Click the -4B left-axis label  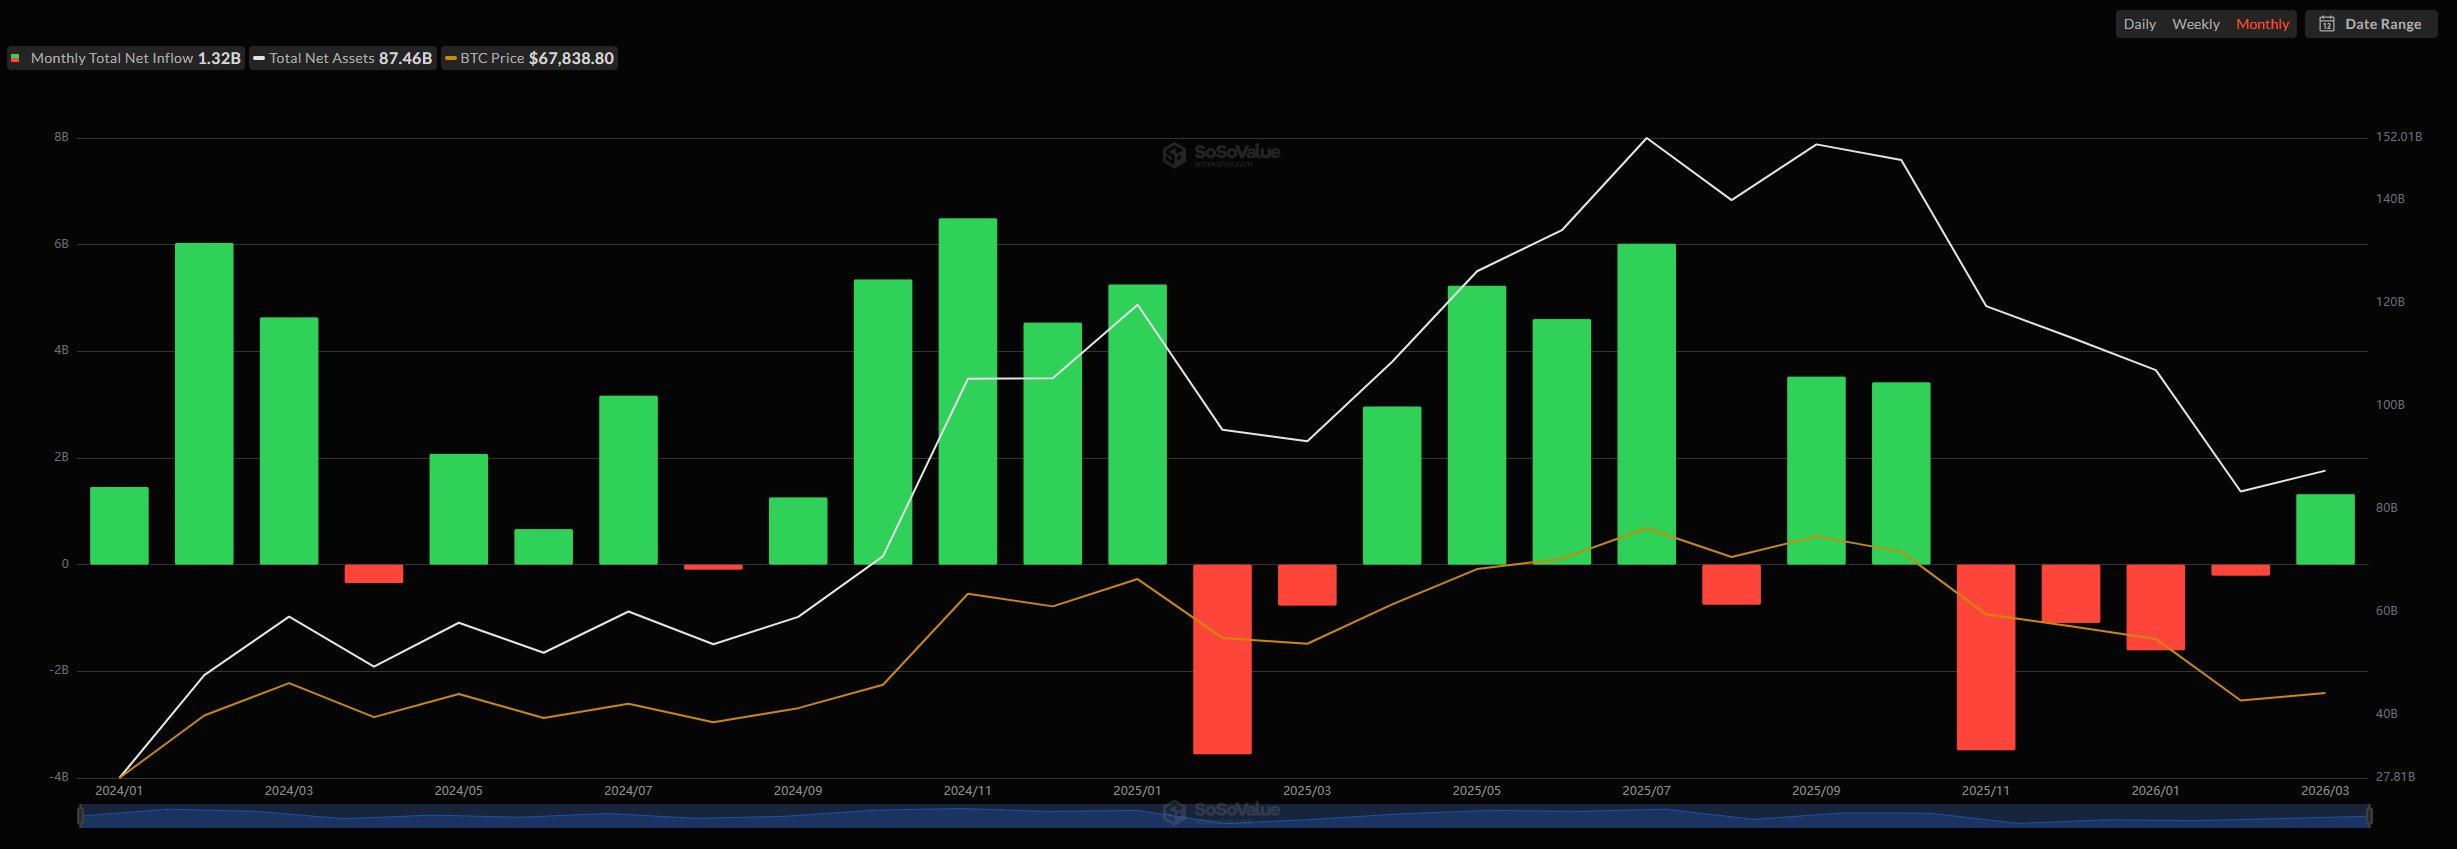pyautogui.click(x=59, y=777)
